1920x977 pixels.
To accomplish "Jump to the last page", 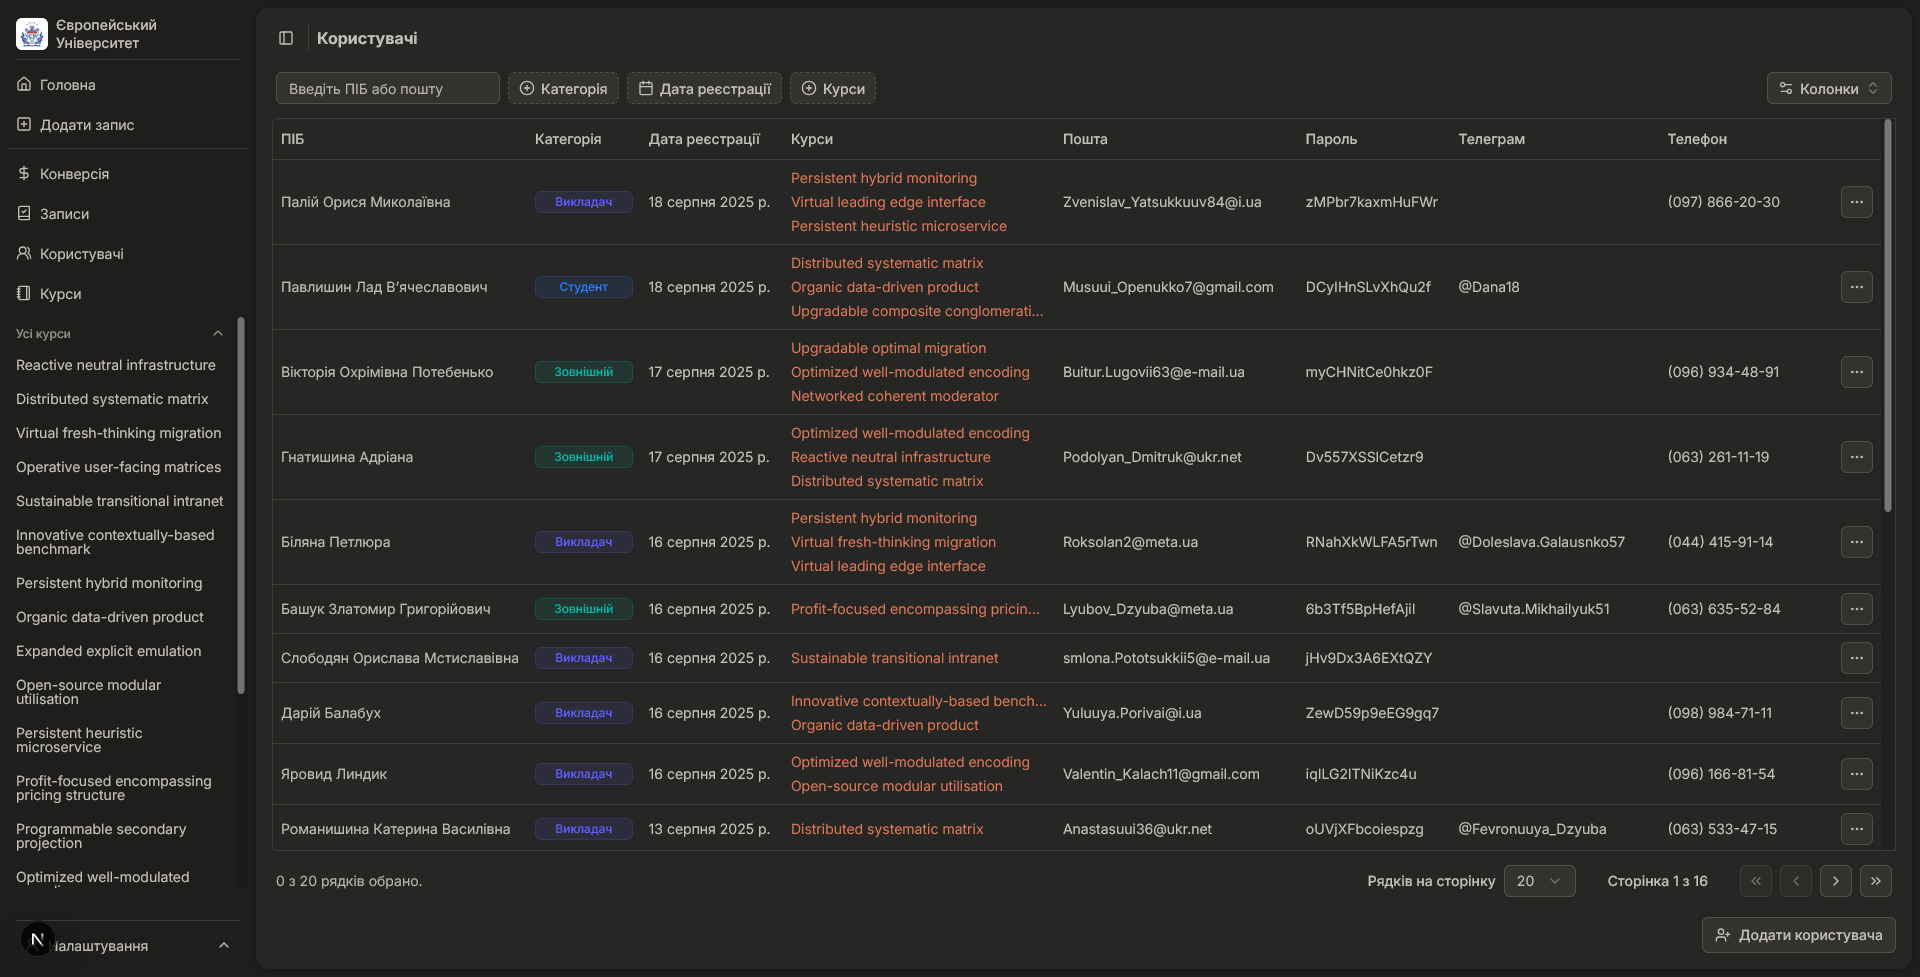I will click(x=1875, y=881).
